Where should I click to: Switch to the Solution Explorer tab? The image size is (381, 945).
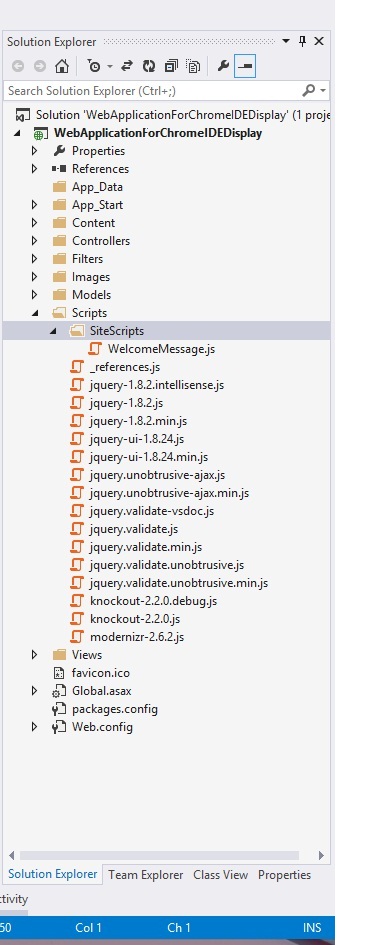pyautogui.click(x=52, y=874)
